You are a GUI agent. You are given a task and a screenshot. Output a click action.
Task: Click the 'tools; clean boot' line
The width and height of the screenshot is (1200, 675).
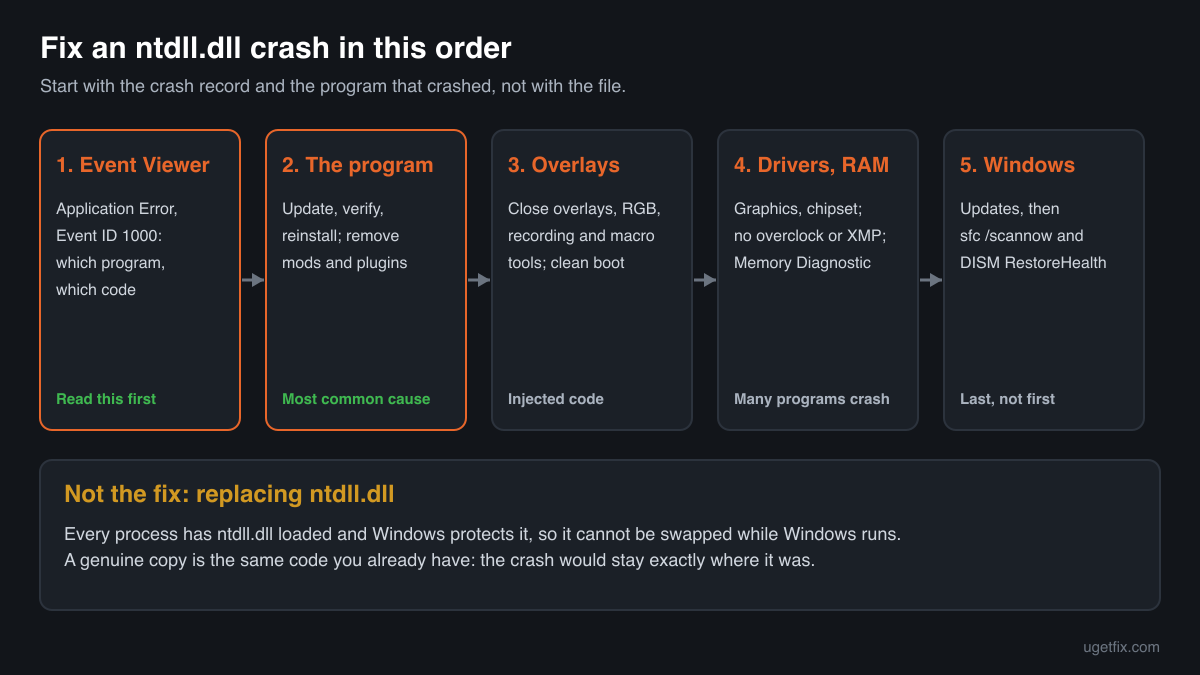click(566, 263)
